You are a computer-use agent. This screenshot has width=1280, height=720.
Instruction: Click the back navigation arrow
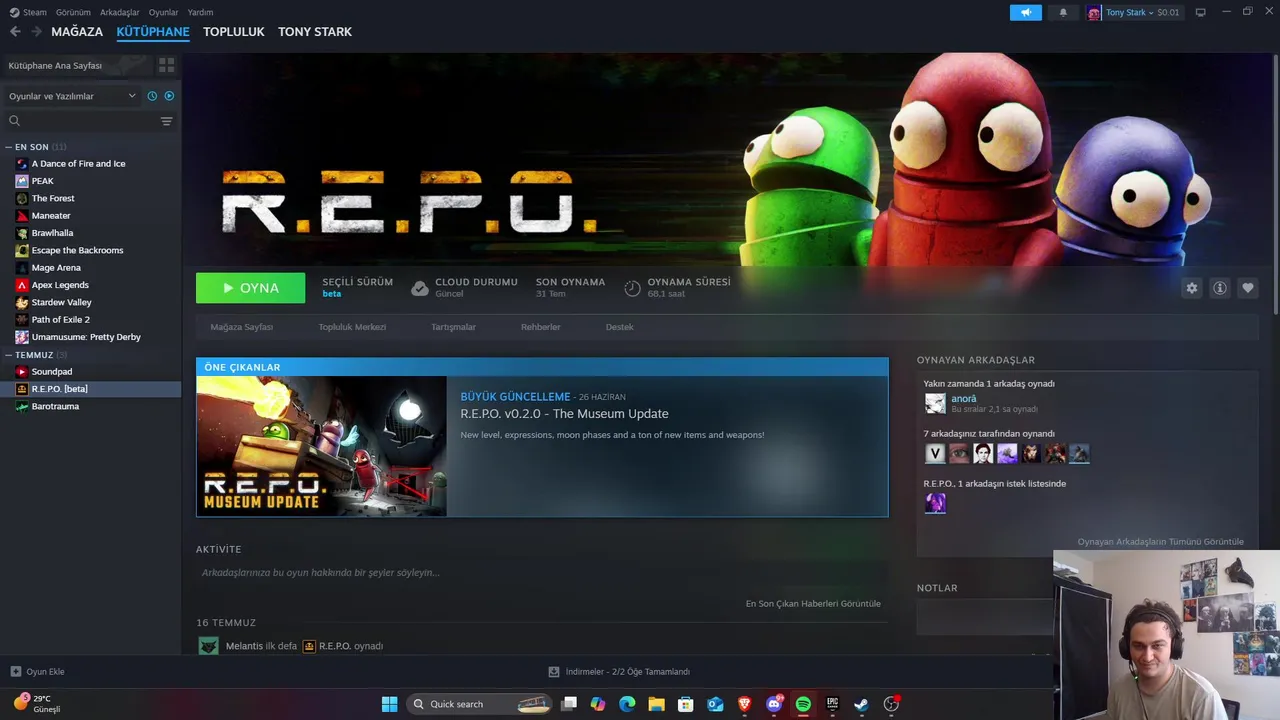15,32
